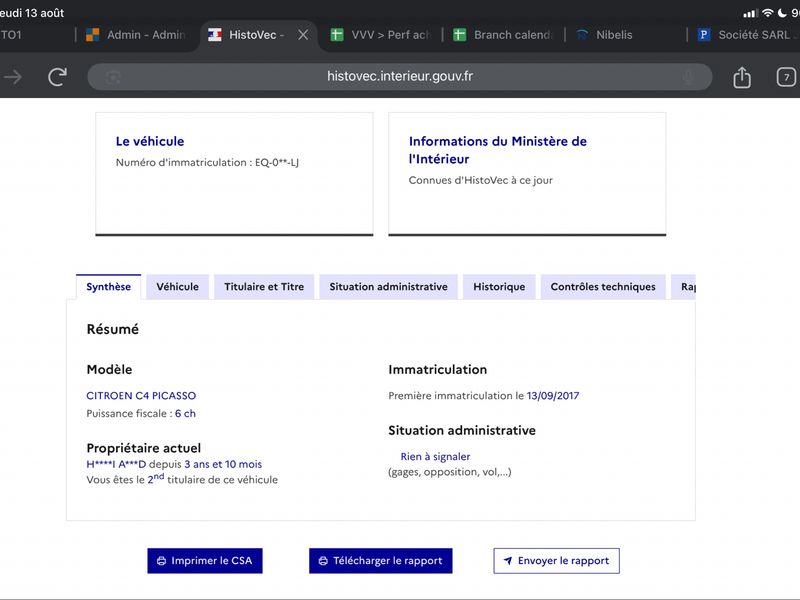Click the printer icon on Imprimer le CSA
Viewport: 800px width, 600px height.
point(161,561)
